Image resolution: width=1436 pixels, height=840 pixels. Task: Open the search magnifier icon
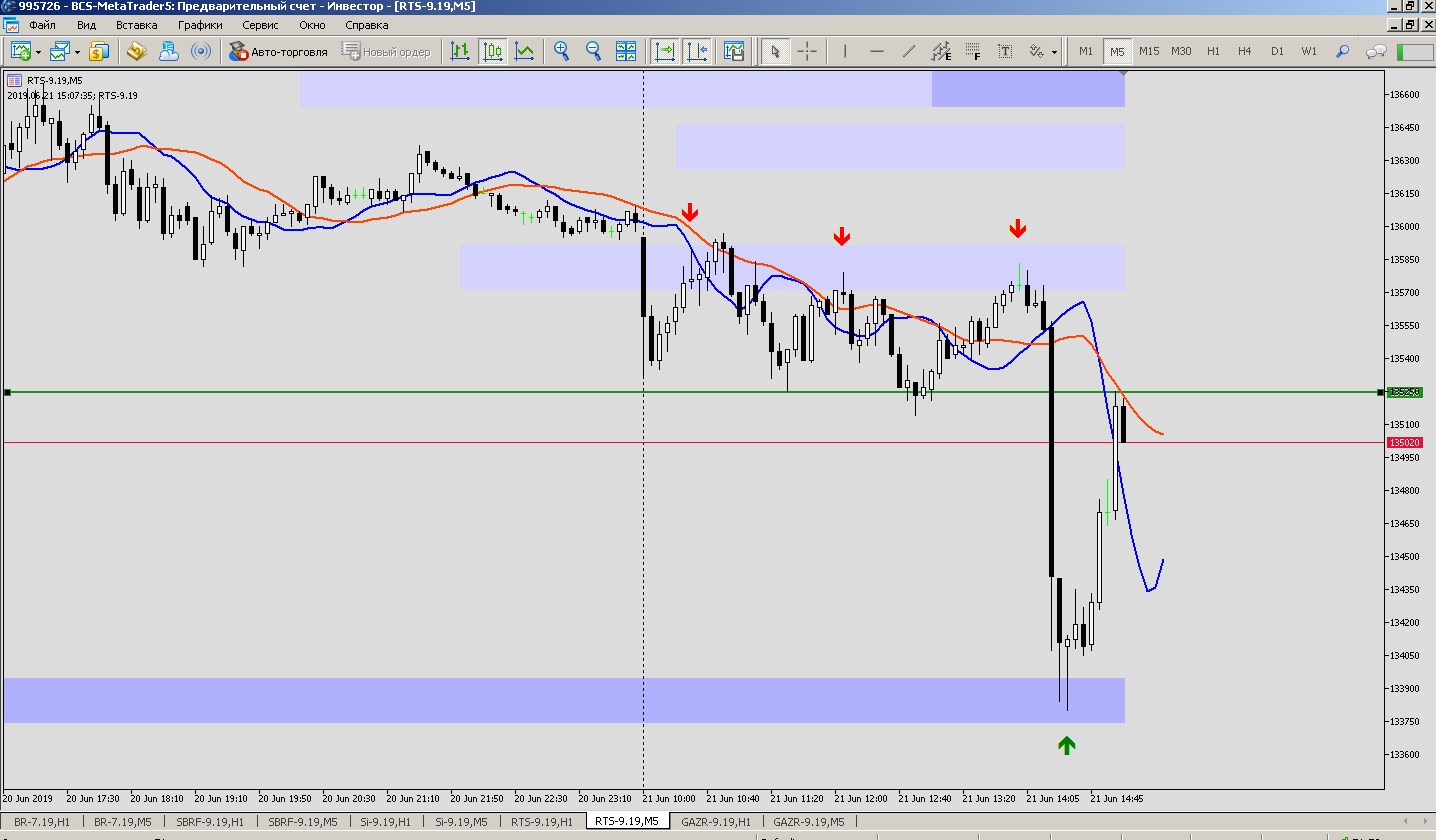click(x=1343, y=51)
